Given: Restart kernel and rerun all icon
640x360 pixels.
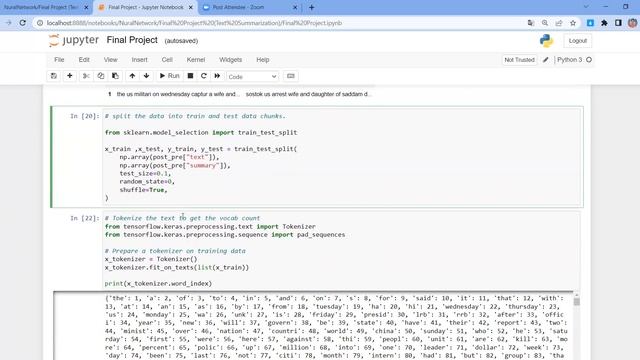Looking at the screenshot, I should (x=217, y=76).
